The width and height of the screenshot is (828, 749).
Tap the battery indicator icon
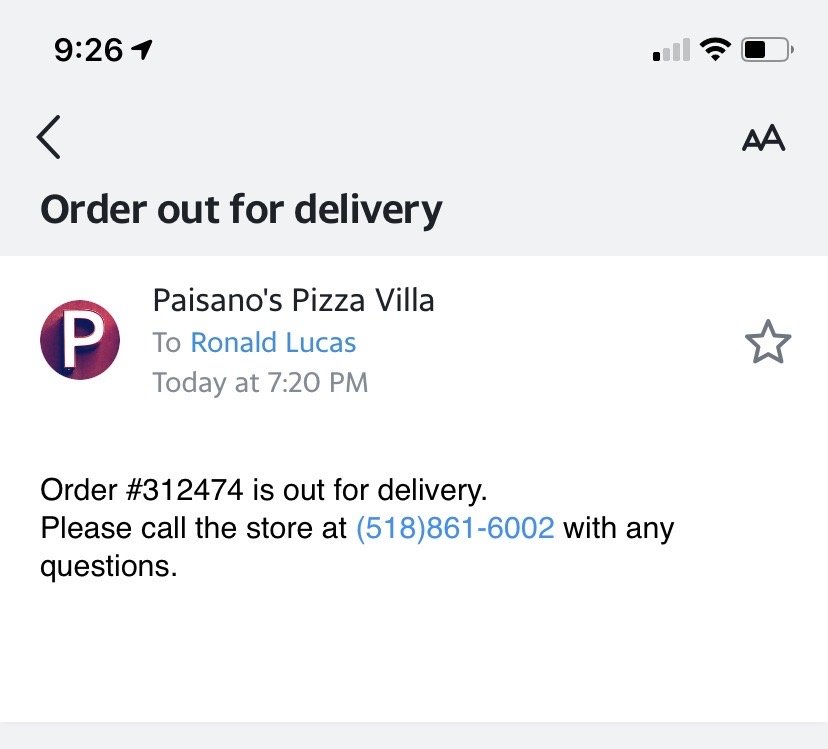767,50
